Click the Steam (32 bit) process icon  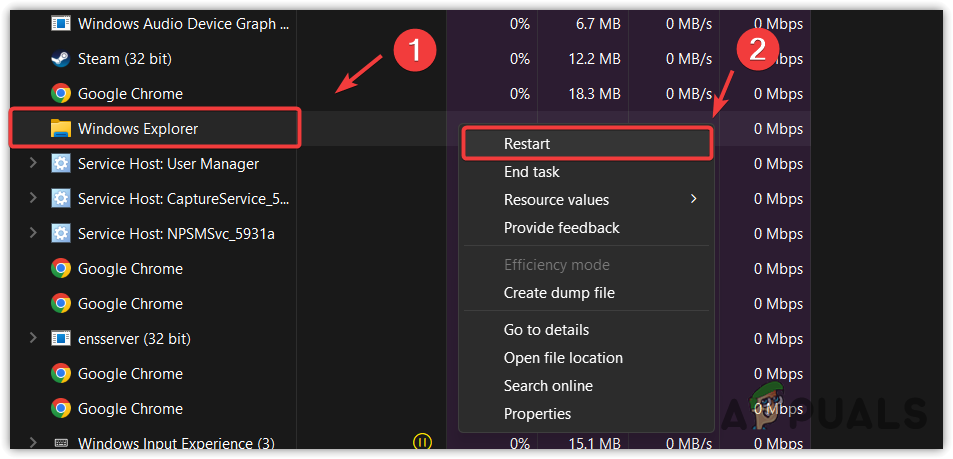pos(61,59)
